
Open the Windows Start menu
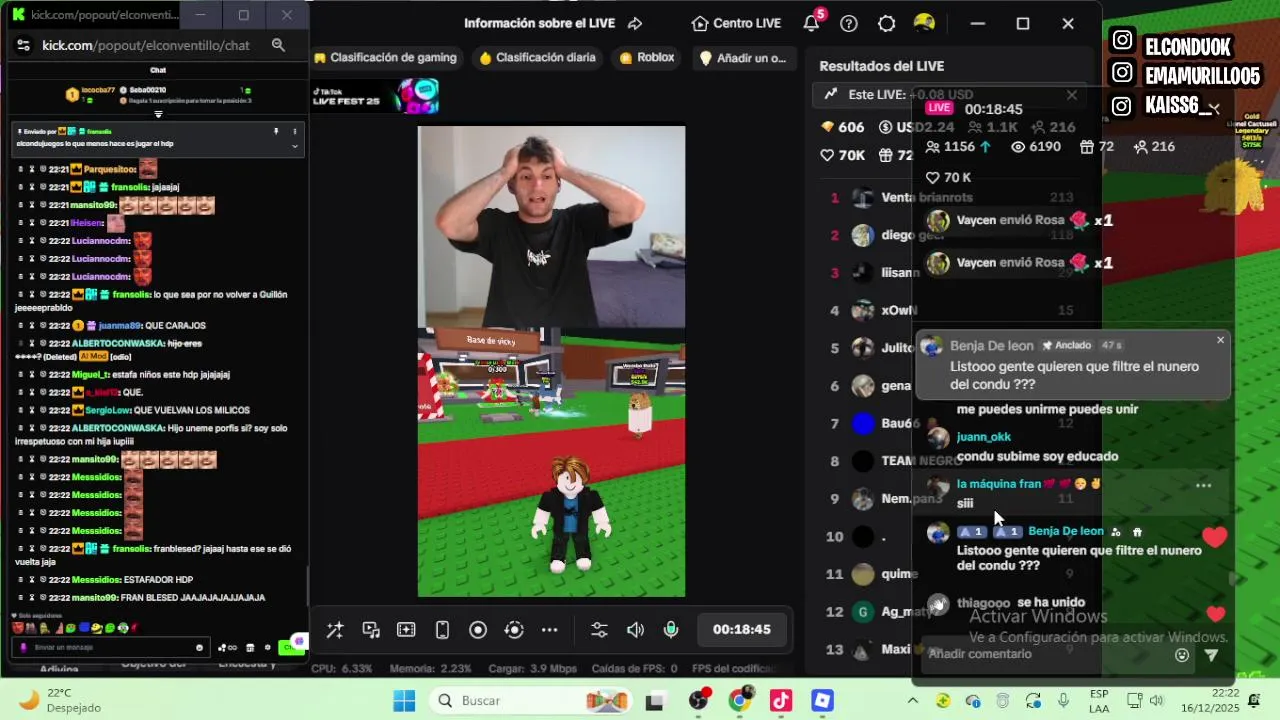coord(404,701)
